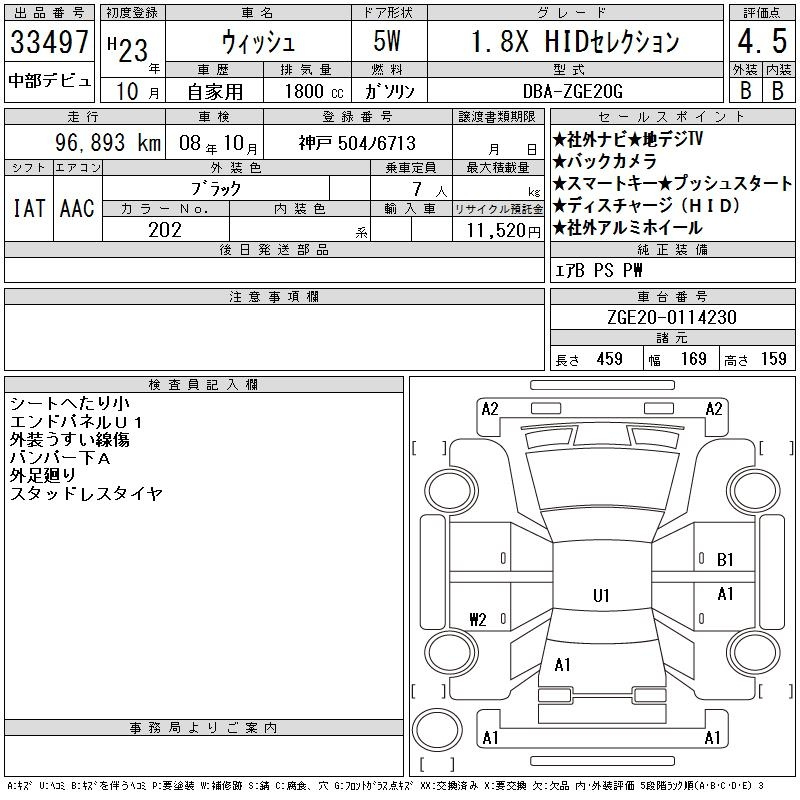The image size is (800, 800).
Task: Click the 注意事項欄 section header
Action: (274, 296)
